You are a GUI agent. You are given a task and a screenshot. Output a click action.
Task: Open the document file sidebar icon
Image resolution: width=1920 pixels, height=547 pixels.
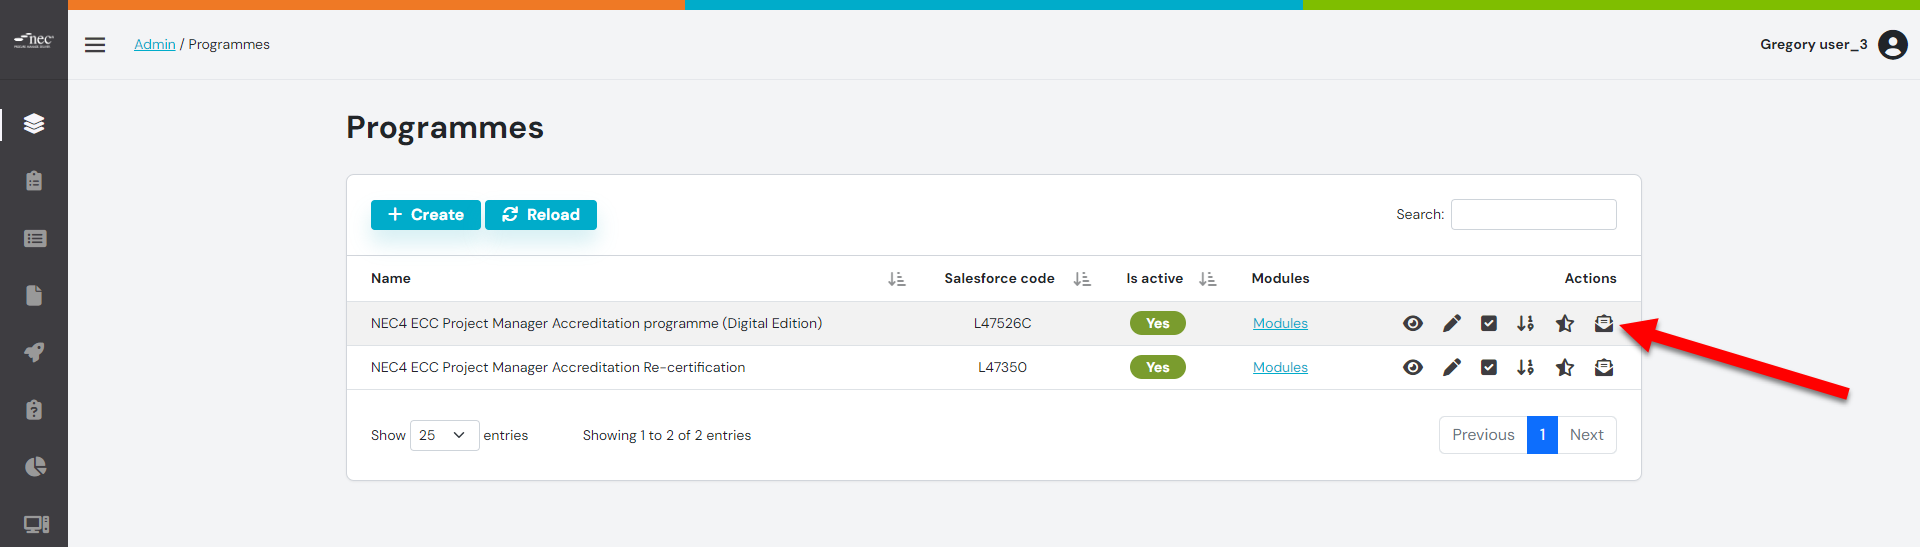[x=34, y=295]
